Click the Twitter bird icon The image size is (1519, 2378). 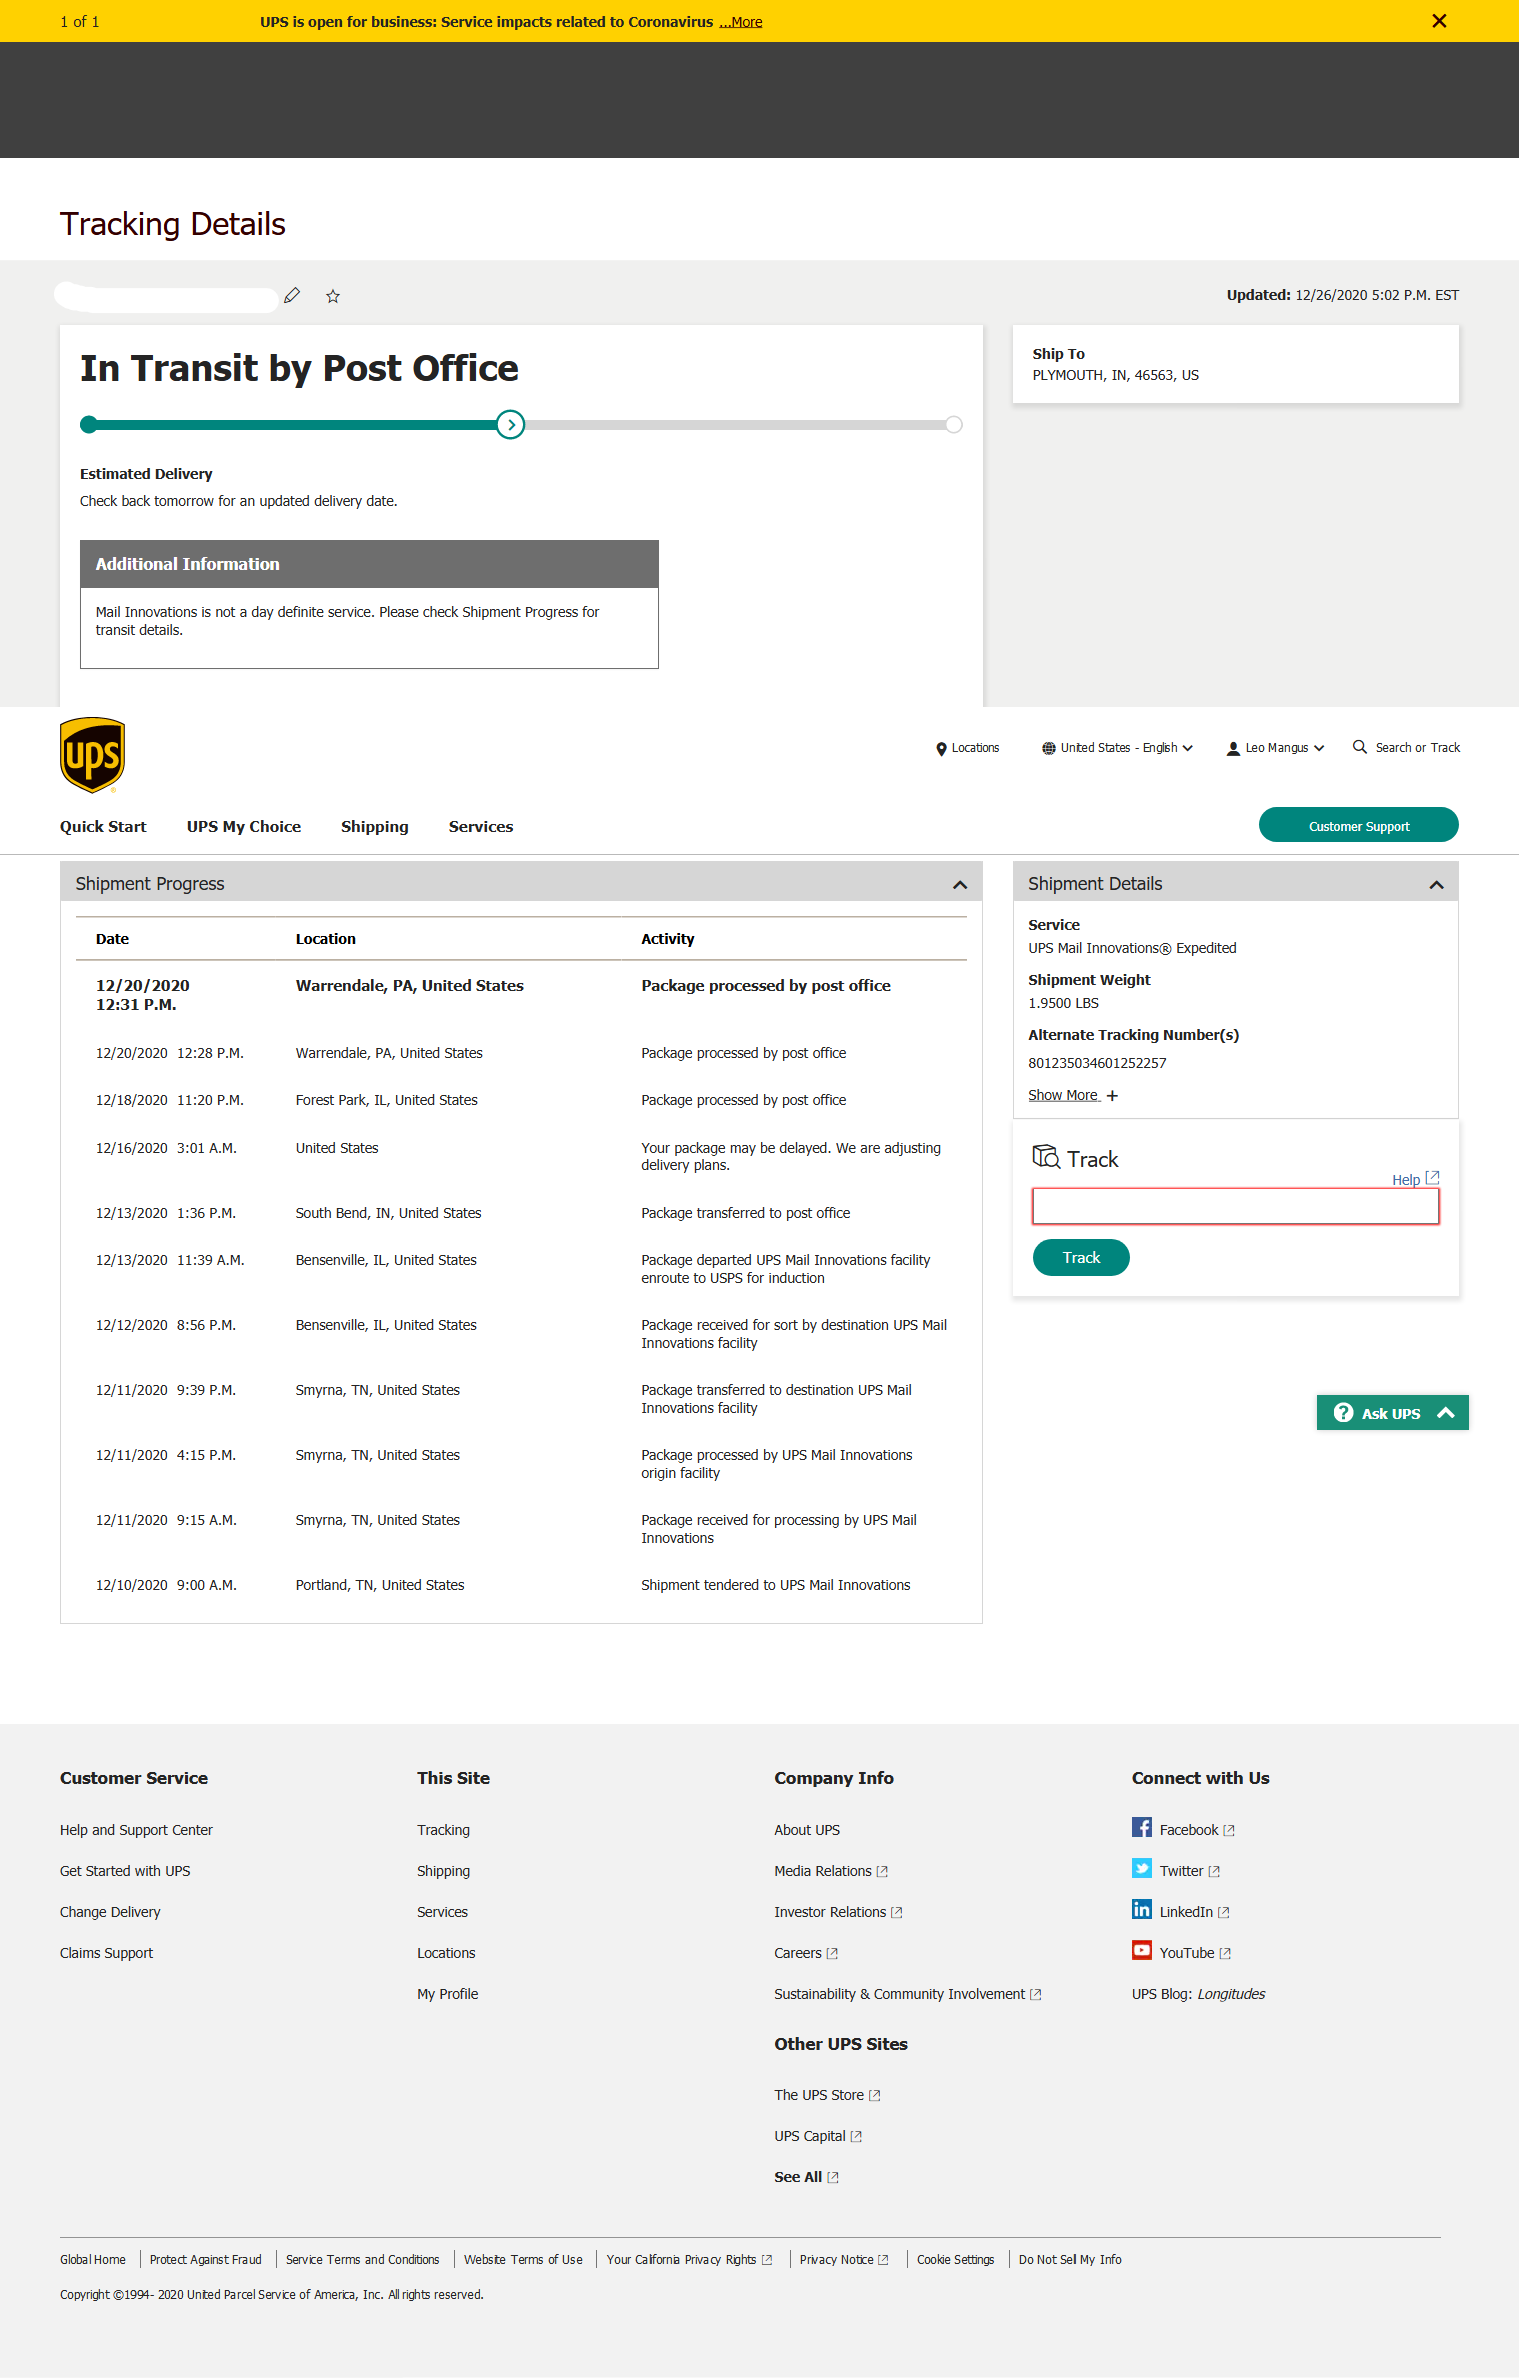pyautogui.click(x=1141, y=1868)
